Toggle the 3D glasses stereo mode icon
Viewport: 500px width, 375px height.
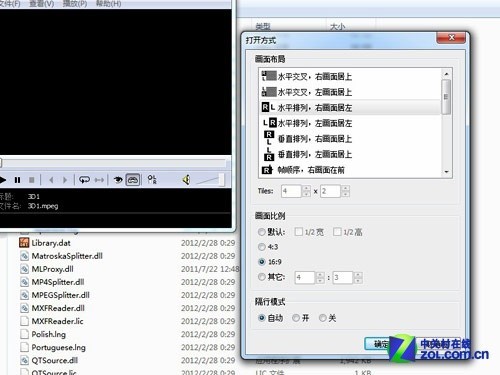click(133, 180)
